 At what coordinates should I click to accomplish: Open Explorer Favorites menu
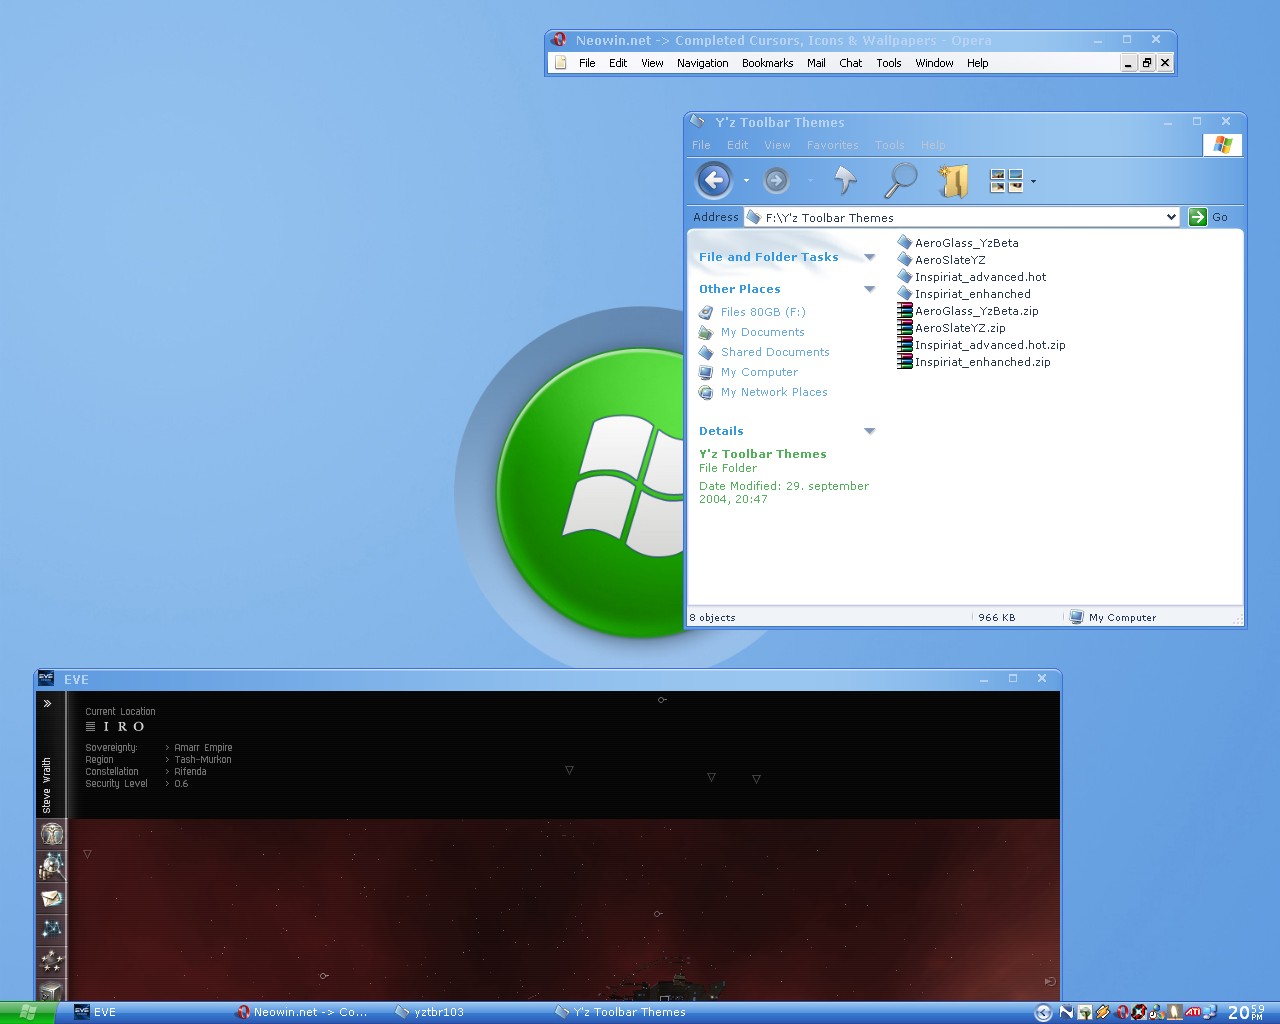click(832, 145)
